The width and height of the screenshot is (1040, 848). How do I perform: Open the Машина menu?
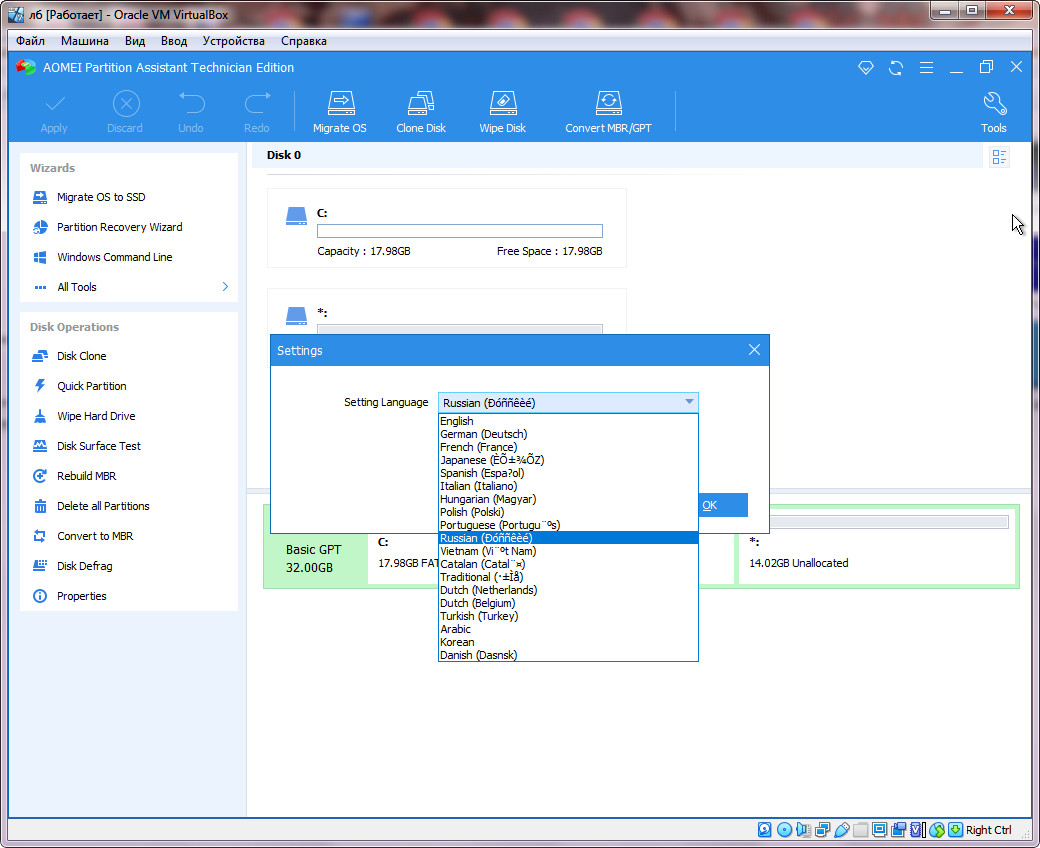(85, 41)
